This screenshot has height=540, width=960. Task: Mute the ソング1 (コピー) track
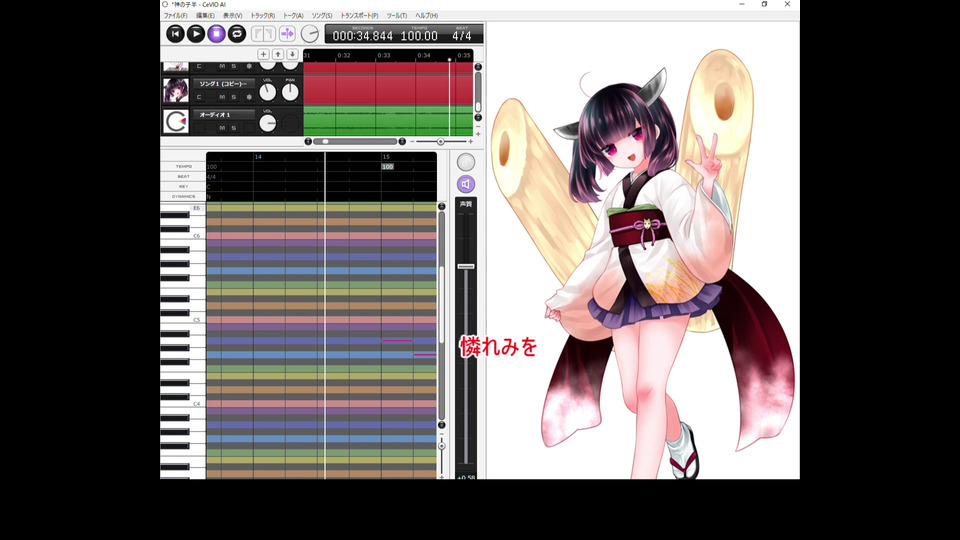[222, 97]
